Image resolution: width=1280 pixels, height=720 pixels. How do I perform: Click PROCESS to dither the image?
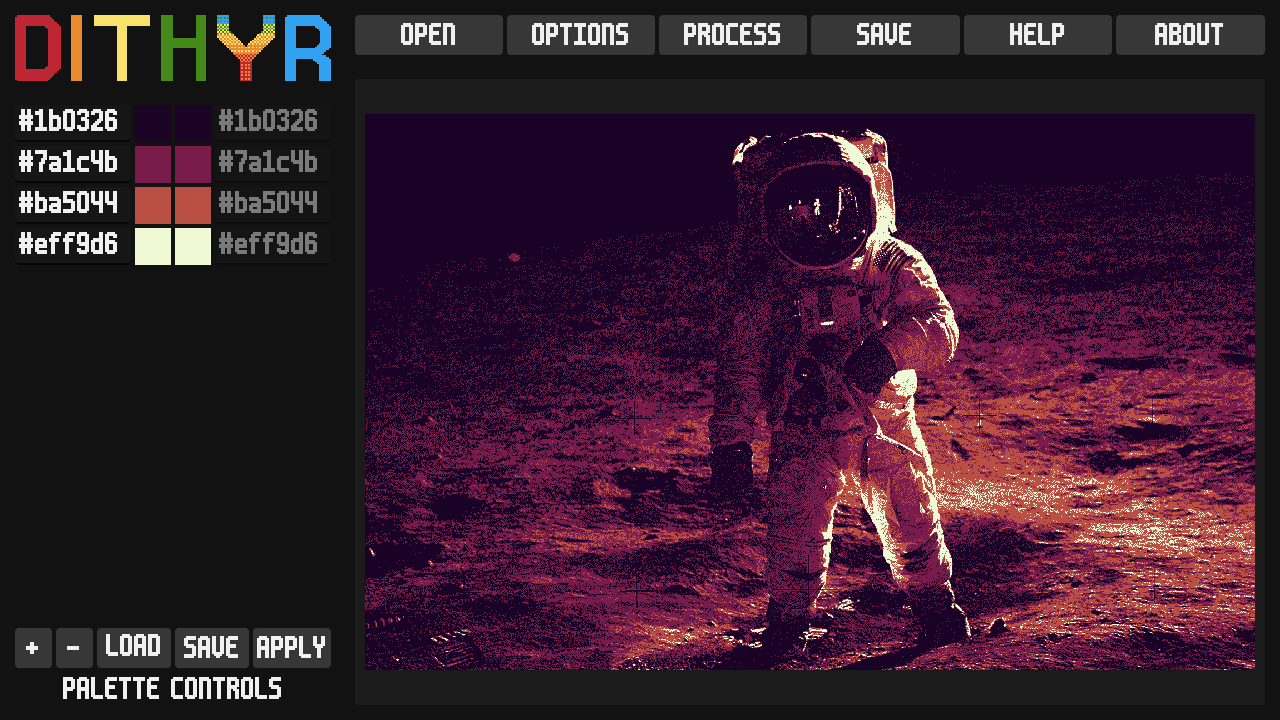pyautogui.click(x=732, y=35)
